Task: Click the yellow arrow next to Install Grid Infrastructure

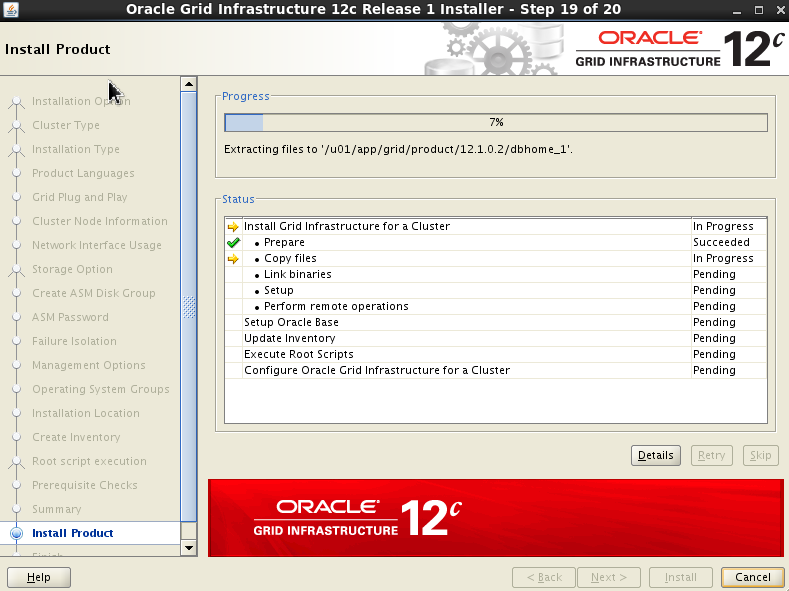Action: click(233, 227)
